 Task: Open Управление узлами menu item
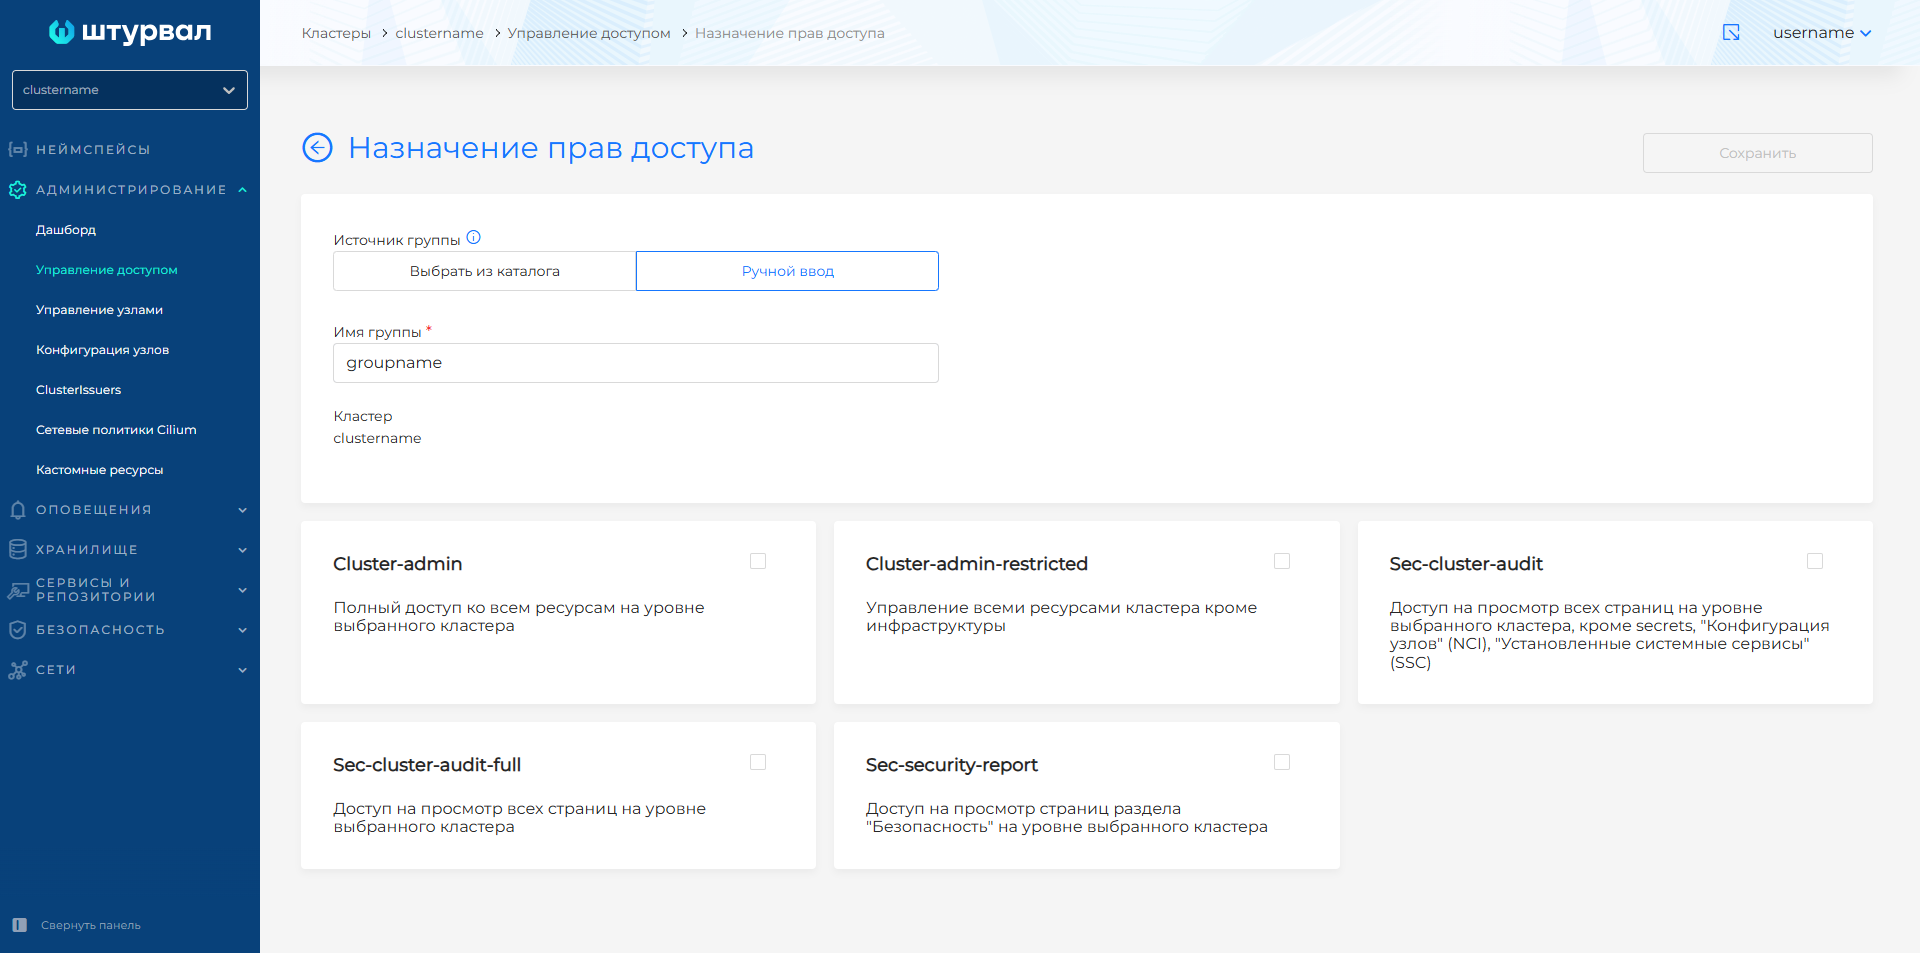click(x=99, y=310)
